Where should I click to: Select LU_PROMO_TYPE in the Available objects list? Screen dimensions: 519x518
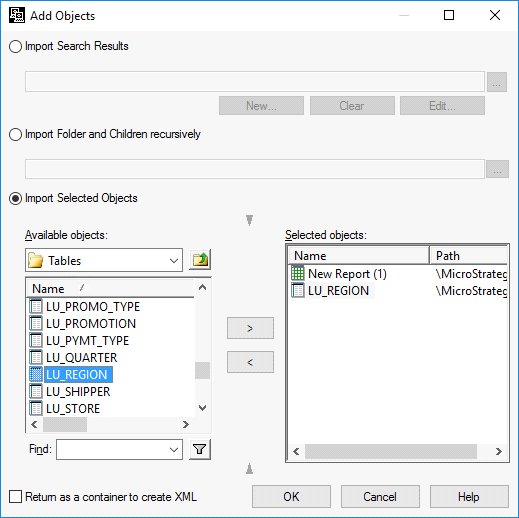coord(93,307)
